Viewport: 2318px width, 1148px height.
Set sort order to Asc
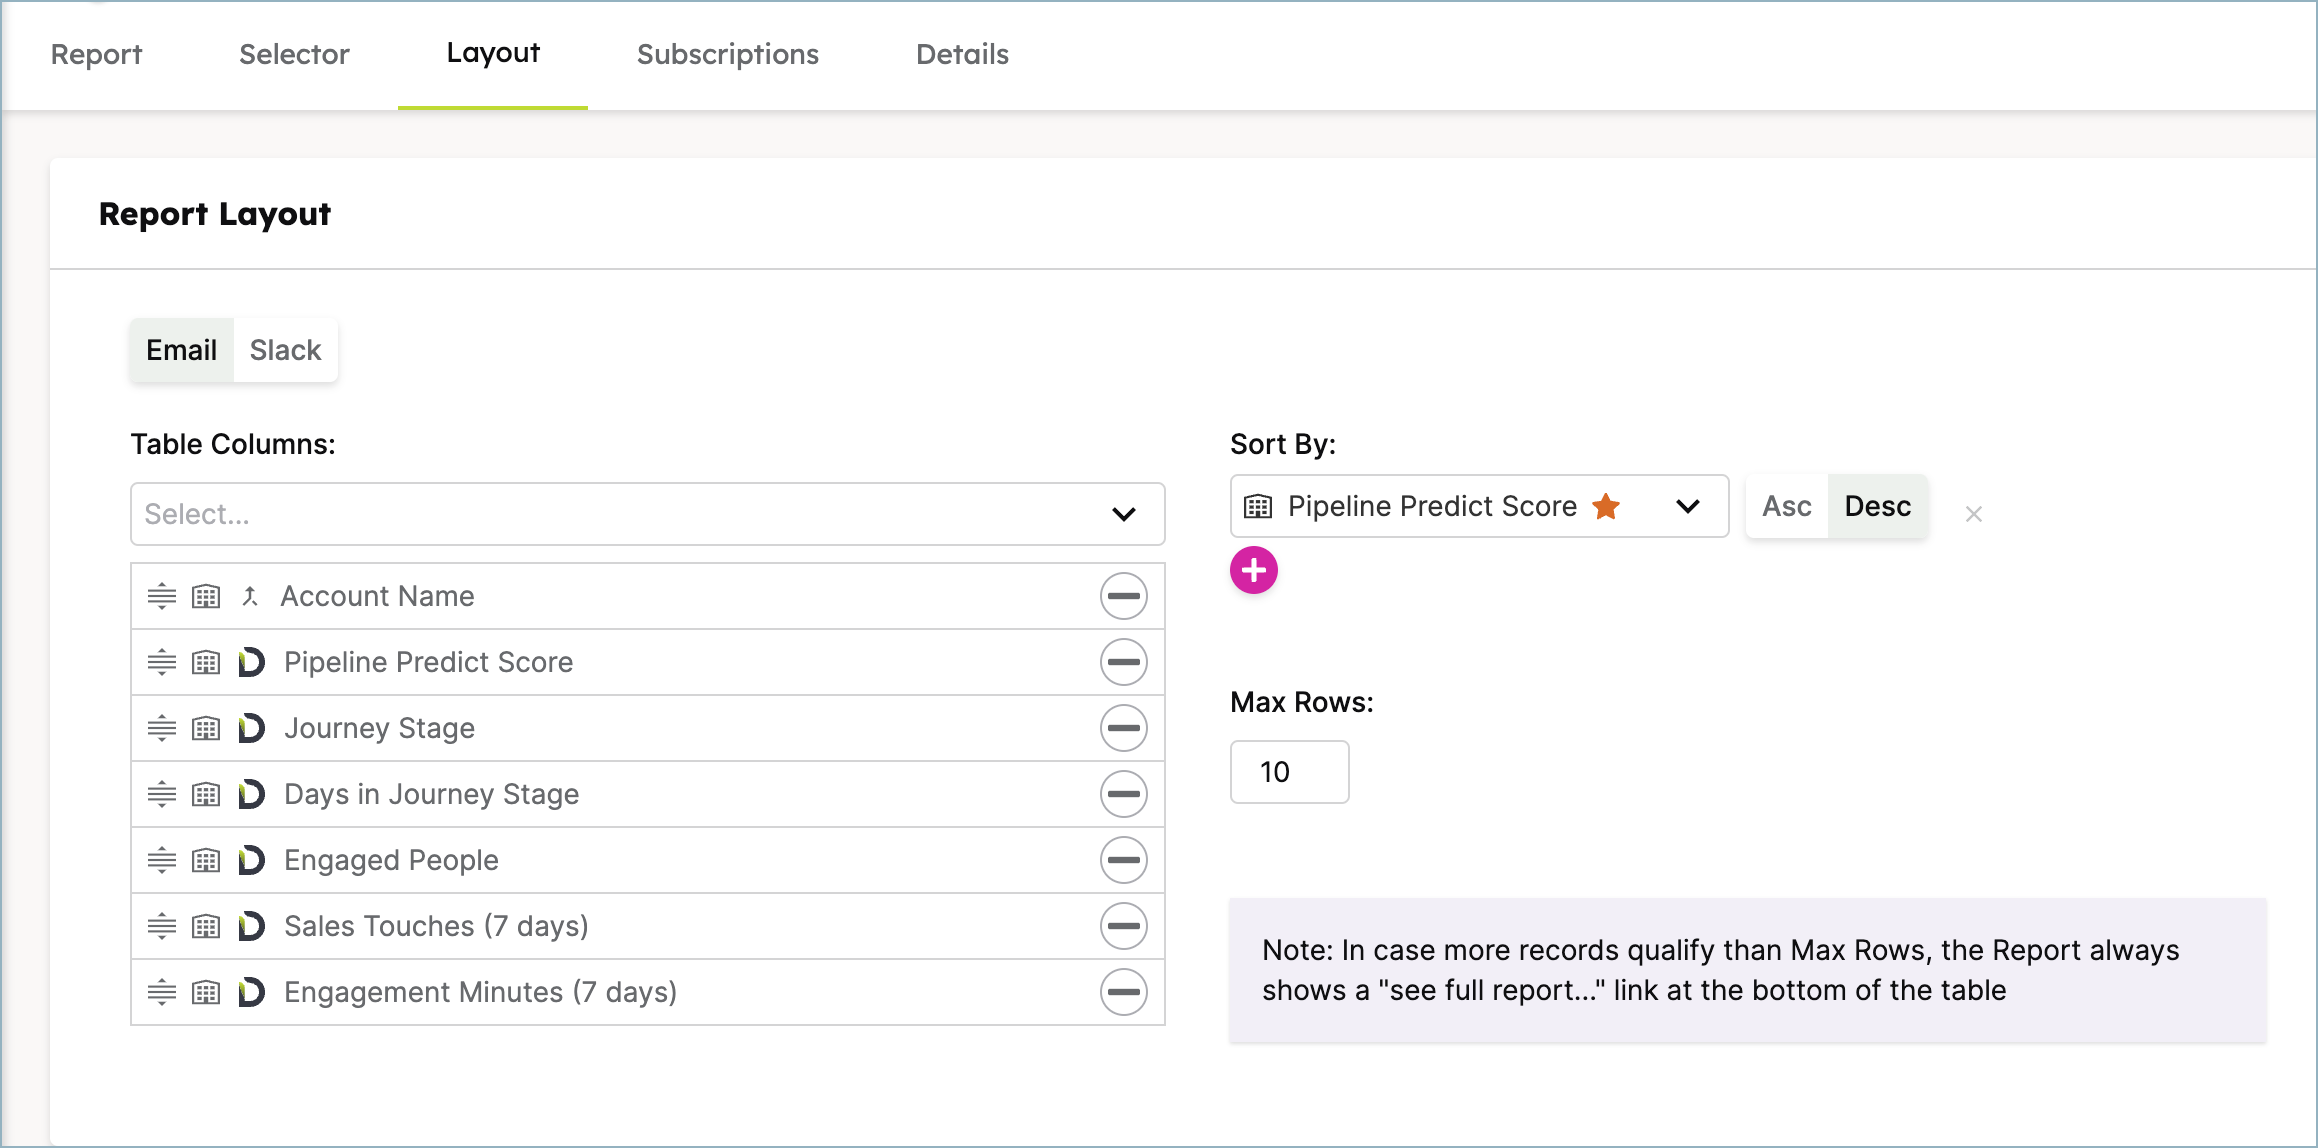point(1787,506)
